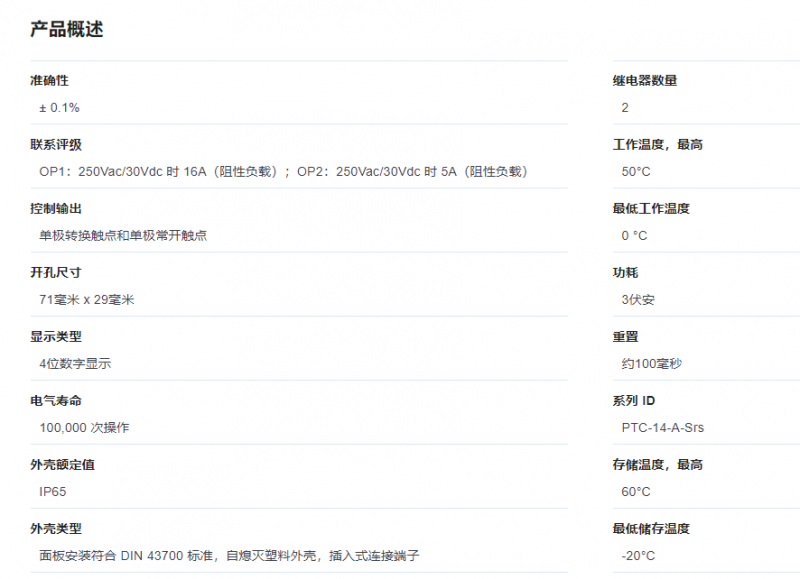Screen dimensions: 800x579
Task: Select the 准确性 label
Action: (x=49, y=80)
